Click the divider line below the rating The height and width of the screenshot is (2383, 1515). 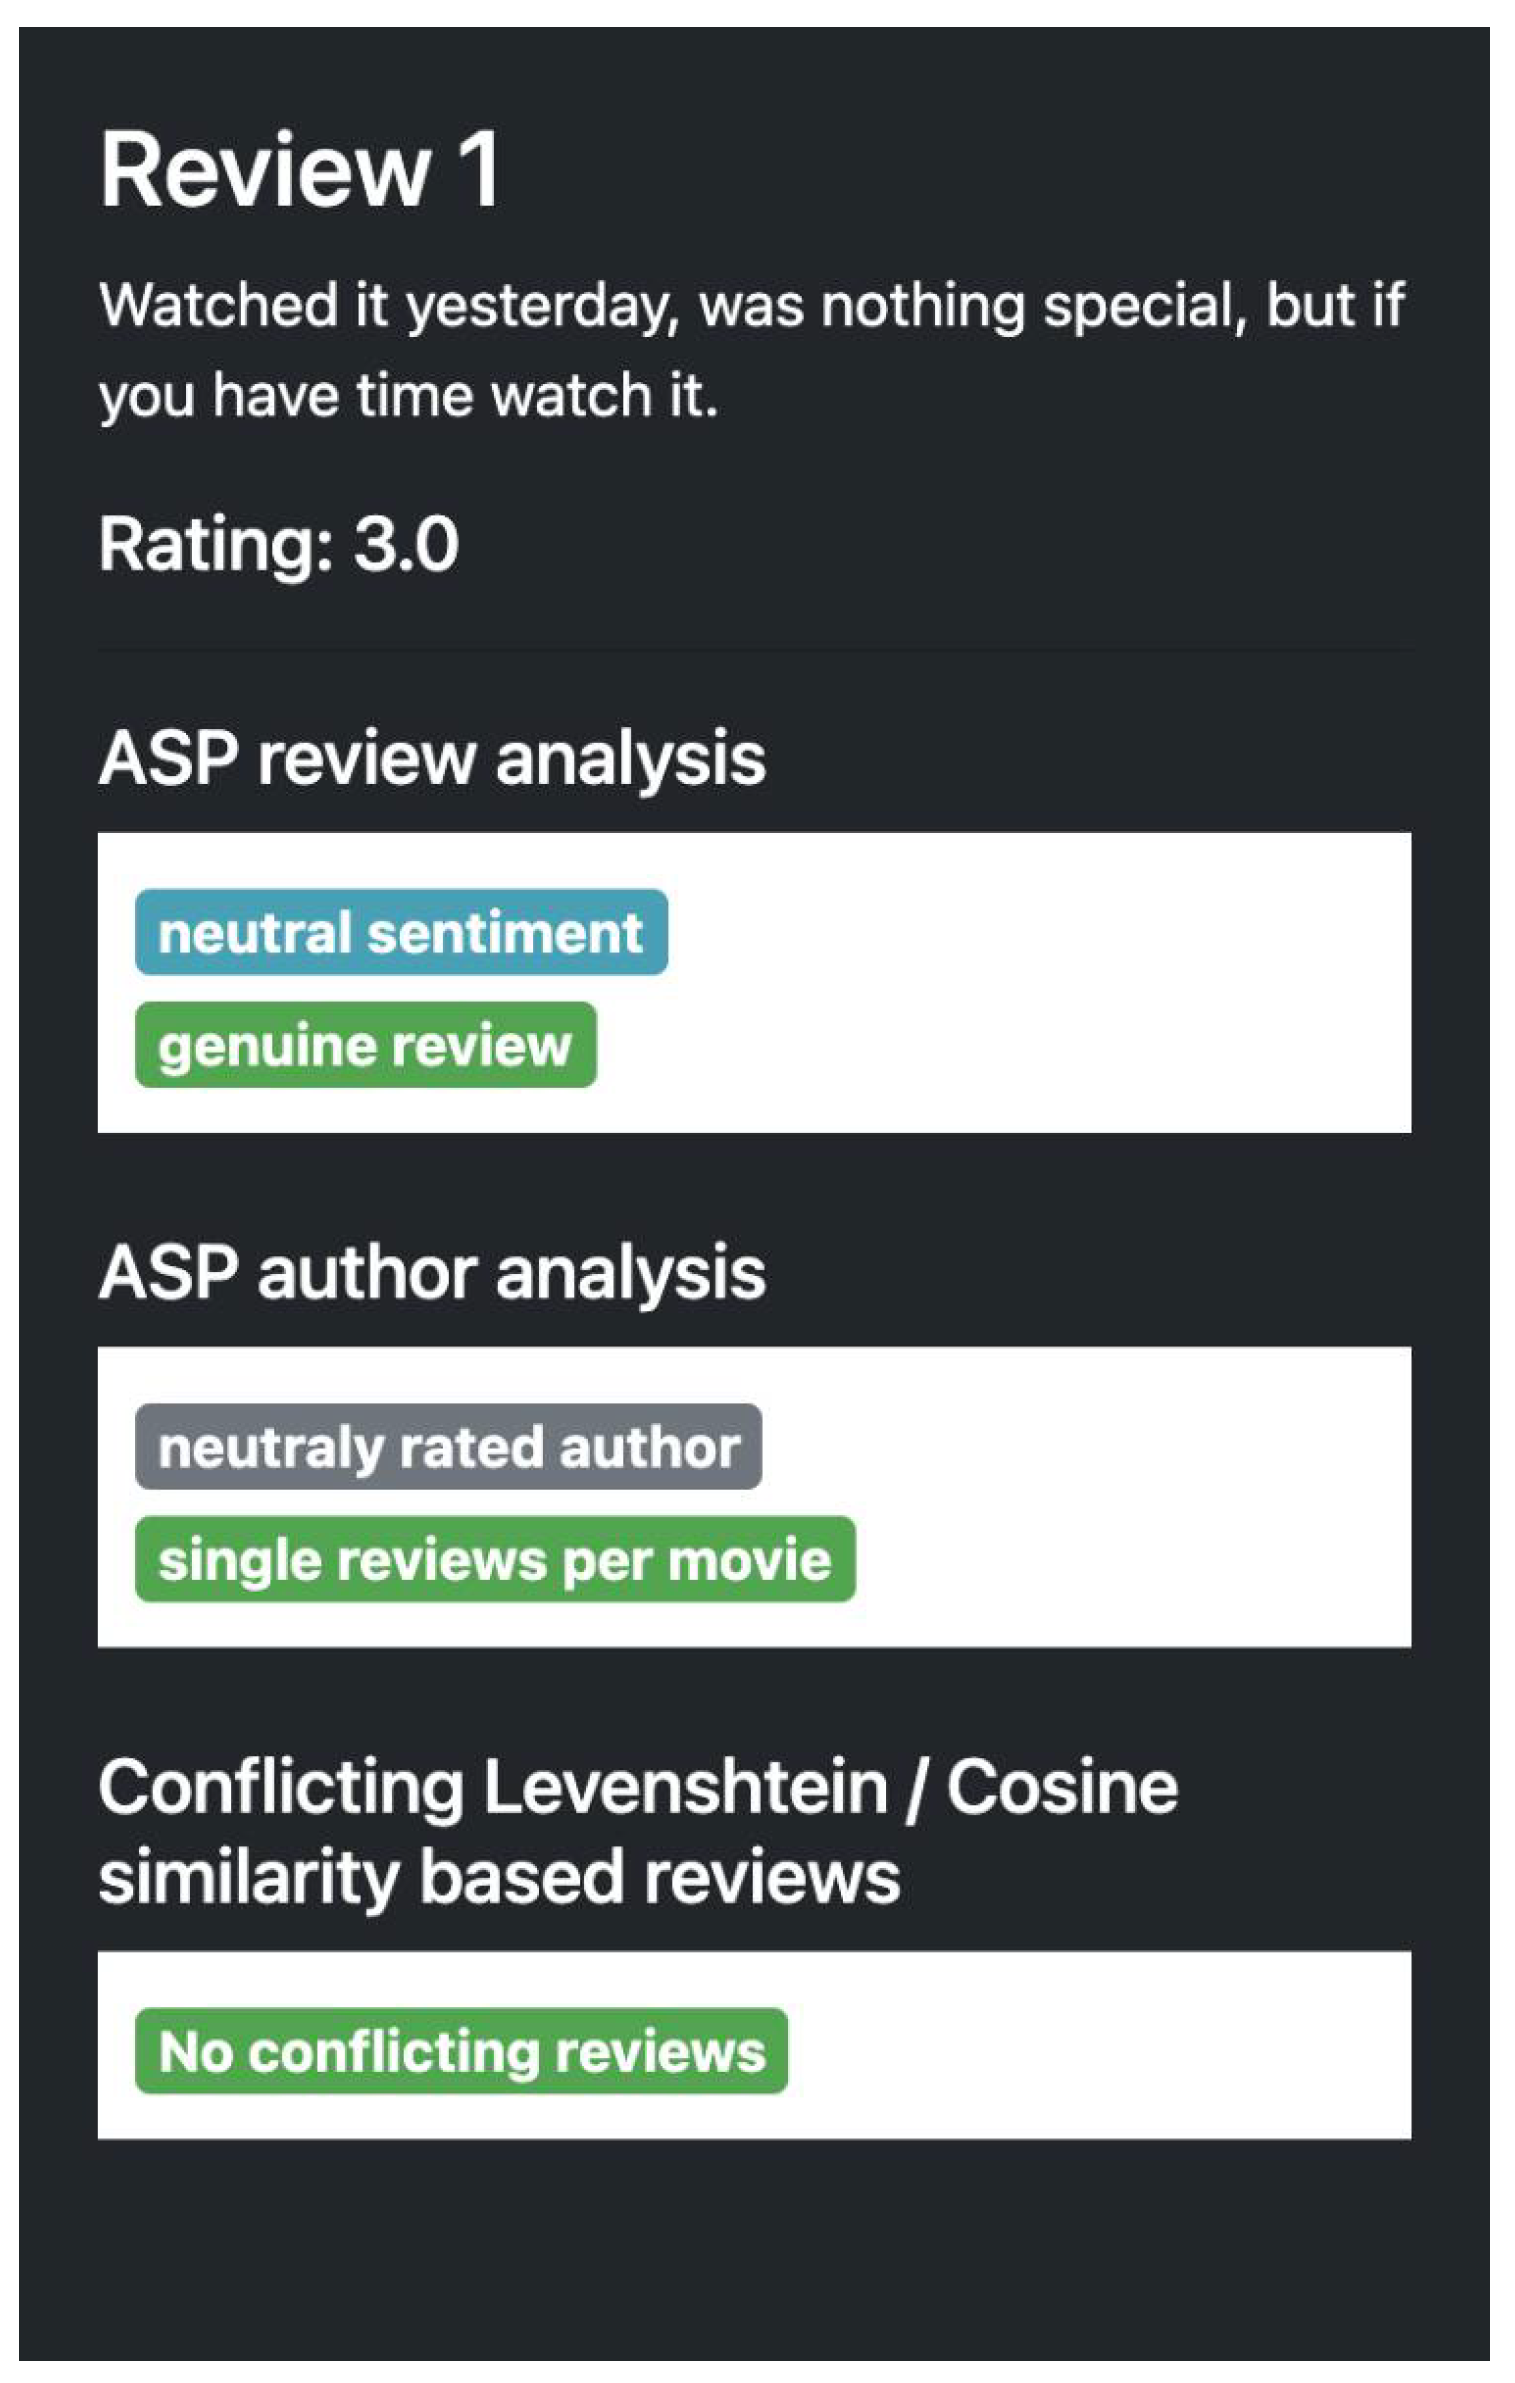coord(754,651)
